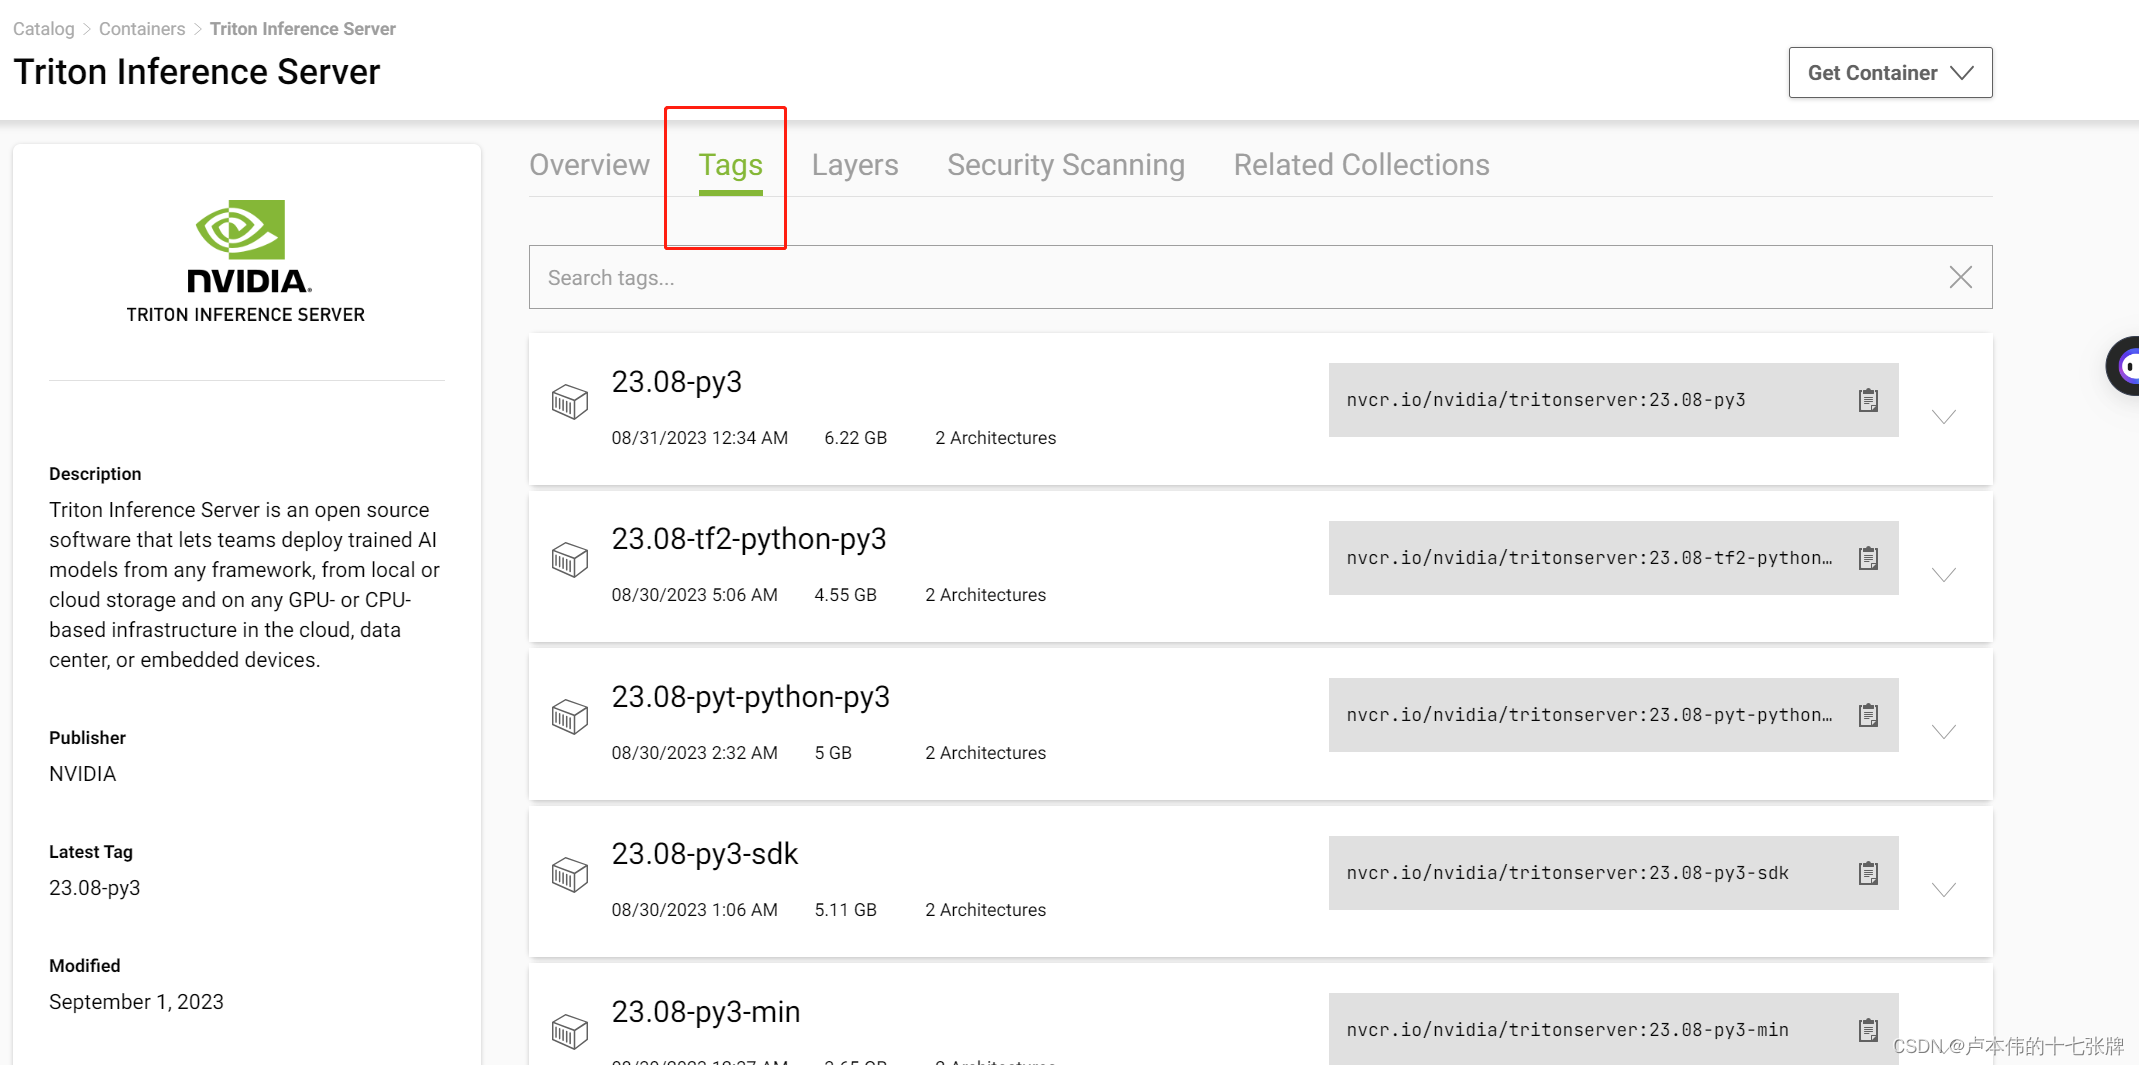2139x1065 pixels.
Task: Click the 23.08-py3 tag title
Action: 677,382
